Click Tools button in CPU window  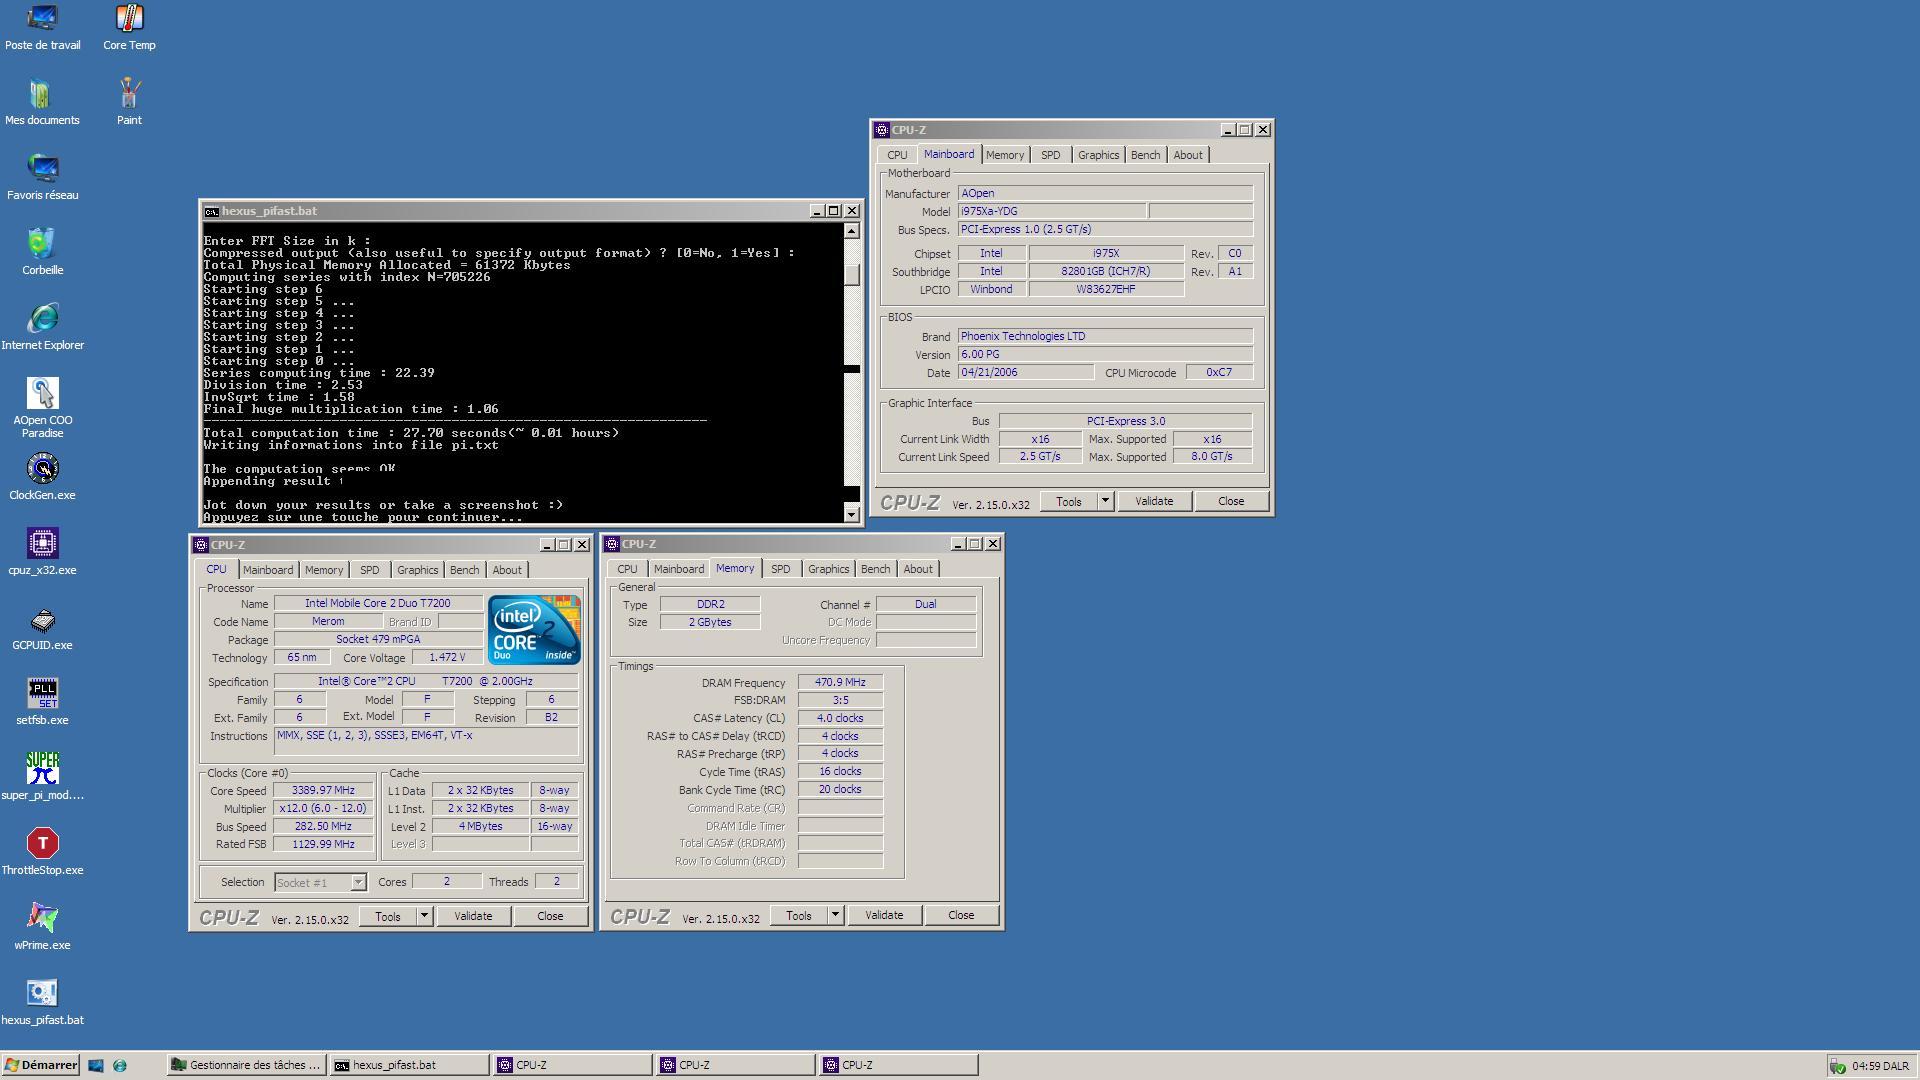pyautogui.click(x=388, y=916)
